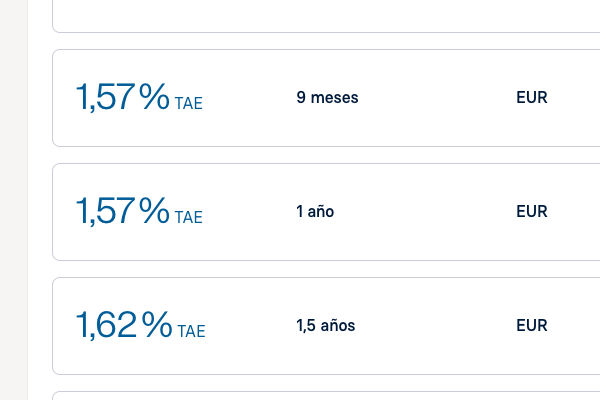This screenshot has width=600, height=400.
Task: Click the percent sign in the 1,62 % rate
Action: [157, 325]
